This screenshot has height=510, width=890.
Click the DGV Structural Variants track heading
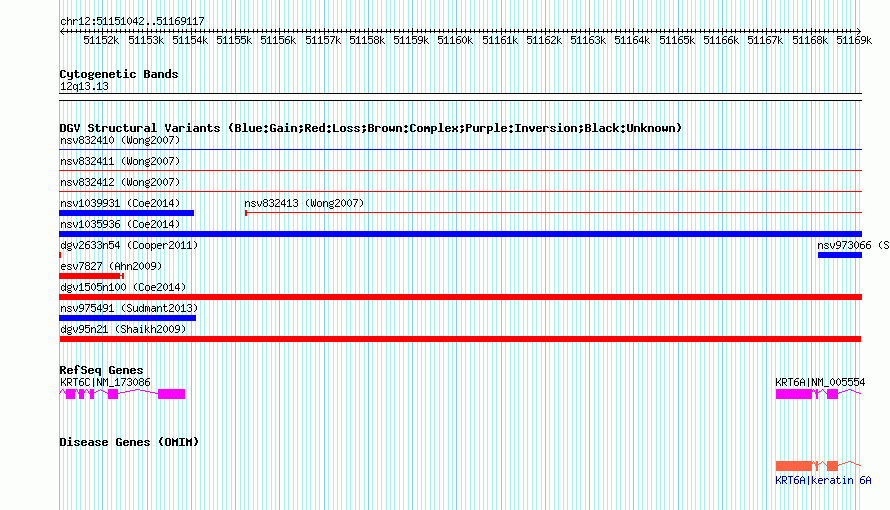[x=370, y=128]
